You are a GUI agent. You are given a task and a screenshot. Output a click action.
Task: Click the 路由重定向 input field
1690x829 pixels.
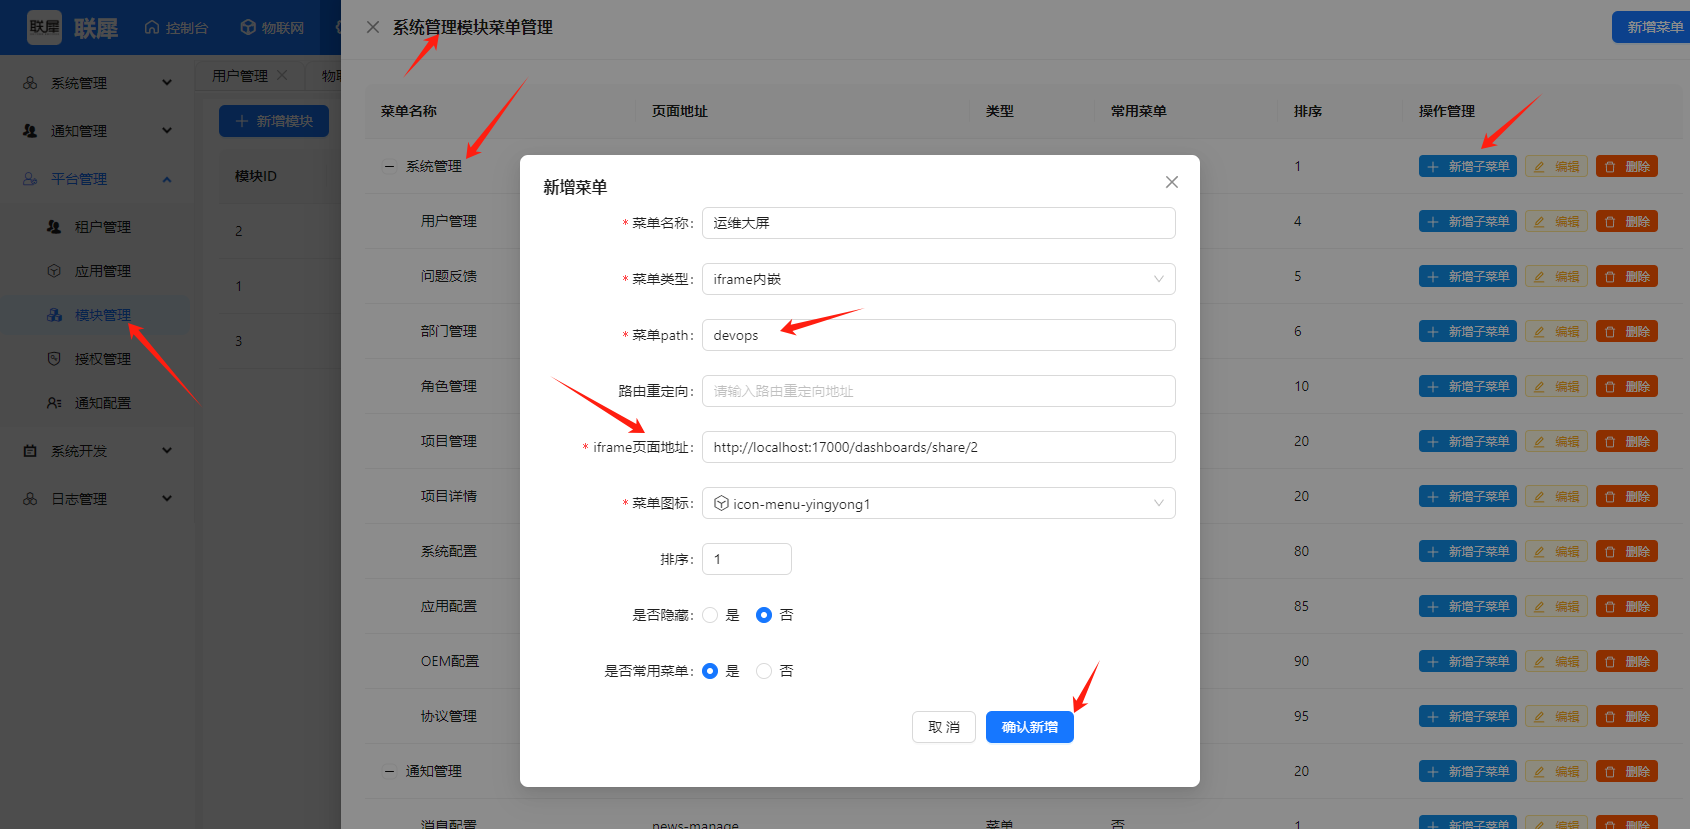tap(938, 391)
